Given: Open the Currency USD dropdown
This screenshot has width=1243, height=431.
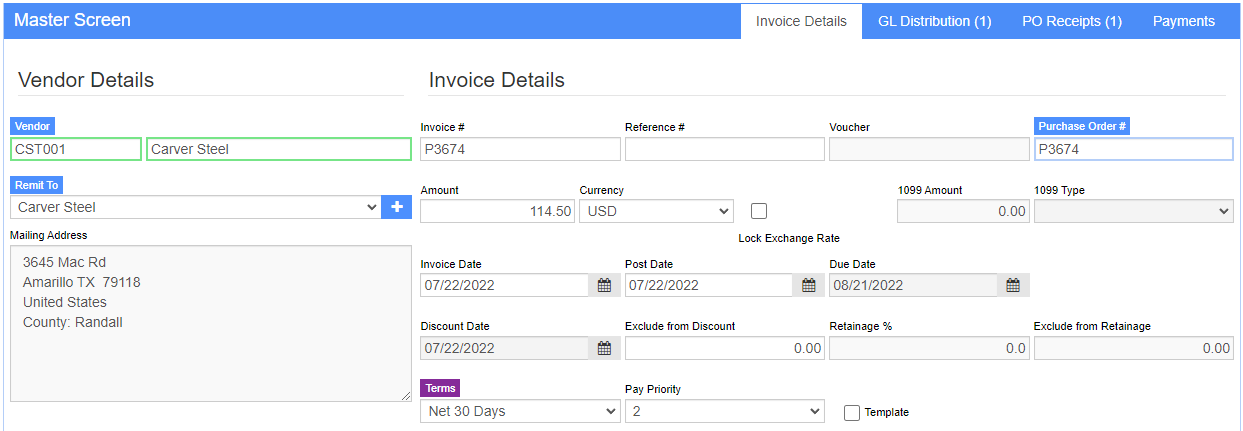Looking at the screenshot, I should (x=657, y=211).
